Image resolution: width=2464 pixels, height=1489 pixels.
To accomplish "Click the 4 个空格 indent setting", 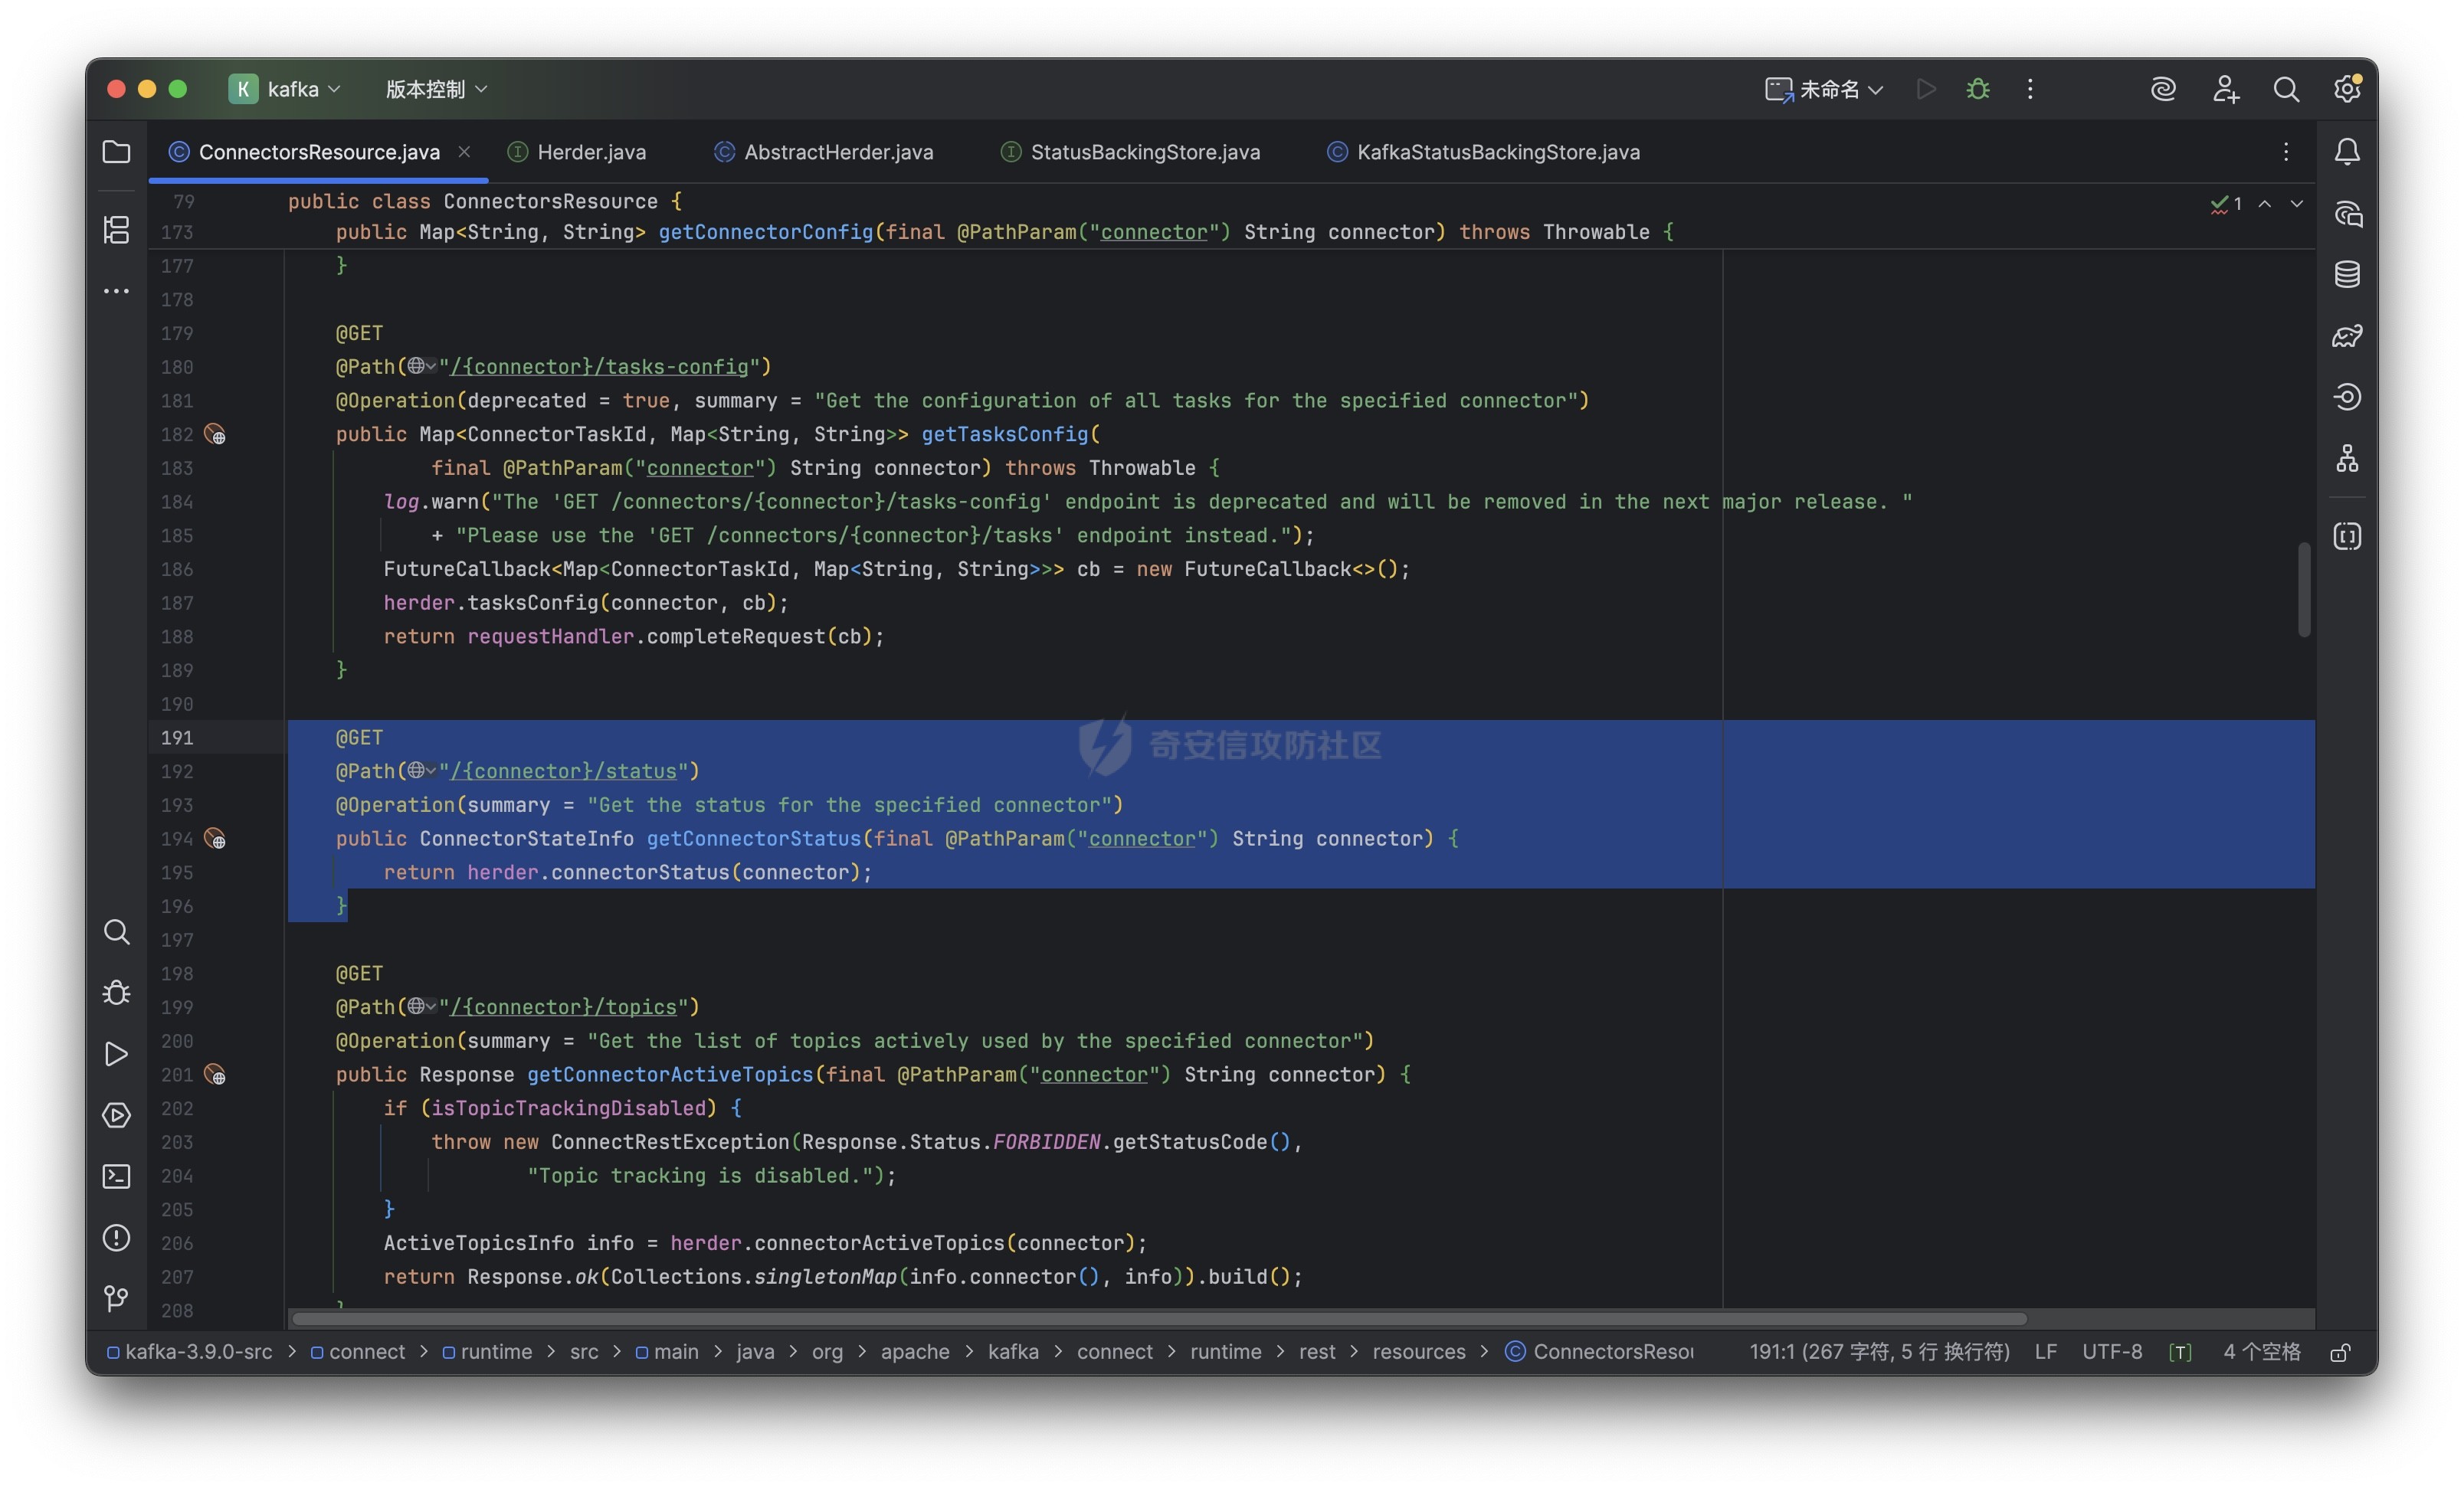I will click(2262, 1352).
